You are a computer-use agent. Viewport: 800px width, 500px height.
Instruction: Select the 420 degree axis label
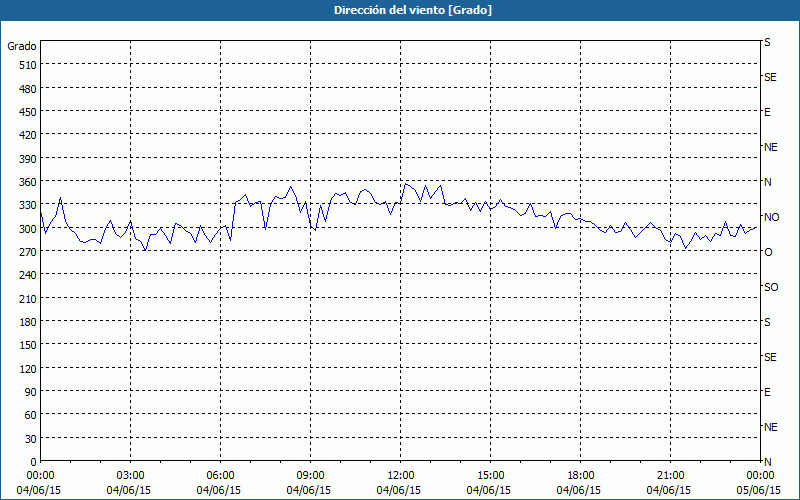tap(29, 135)
